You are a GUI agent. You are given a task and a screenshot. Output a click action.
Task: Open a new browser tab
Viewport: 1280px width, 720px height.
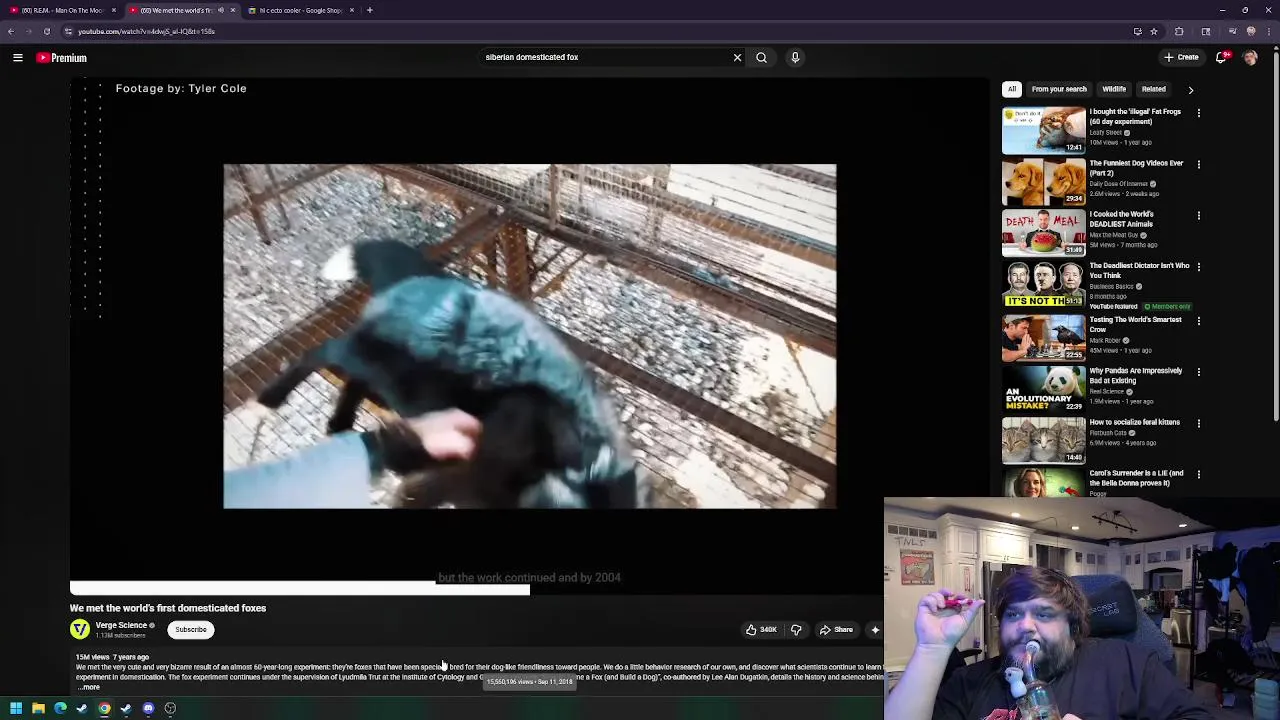[x=370, y=10]
